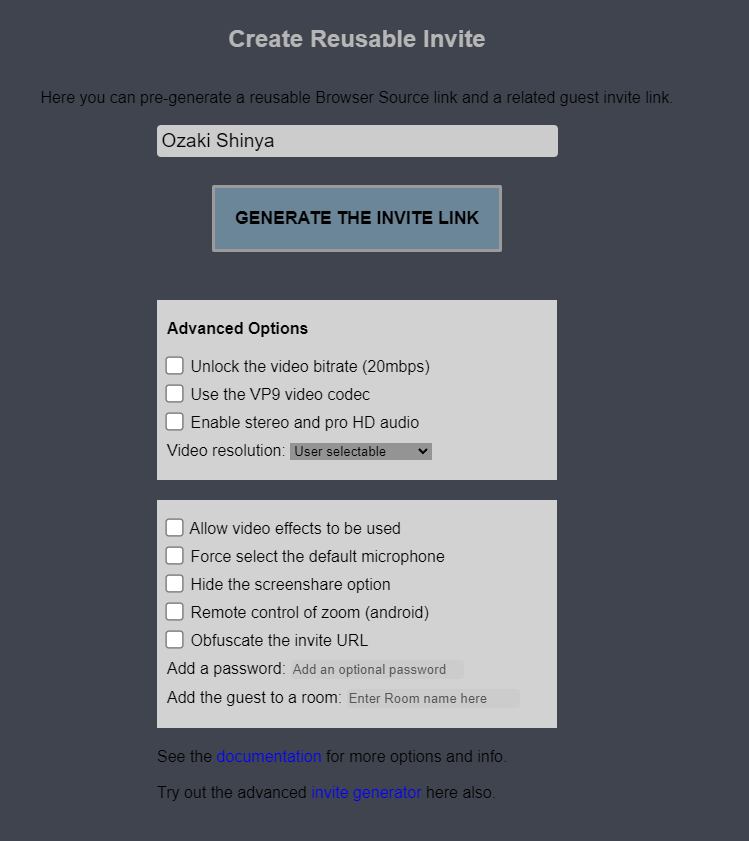Image resolution: width=749 pixels, height=841 pixels.
Task: Click the Advanced Options heading
Action: [x=237, y=328]
